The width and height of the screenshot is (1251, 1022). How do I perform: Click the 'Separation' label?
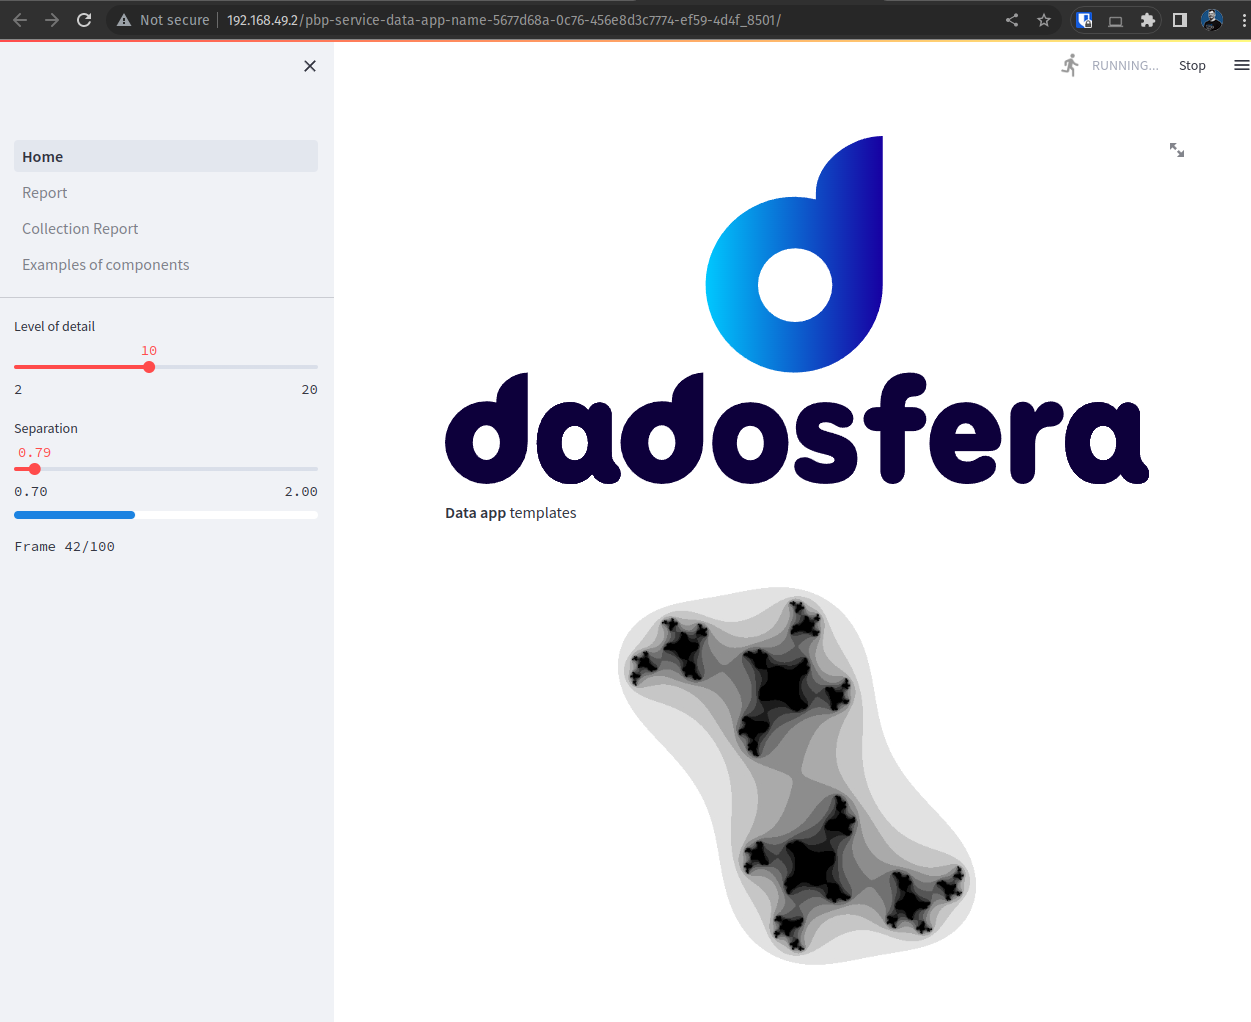pyautogui.click(x=46, y=428)
